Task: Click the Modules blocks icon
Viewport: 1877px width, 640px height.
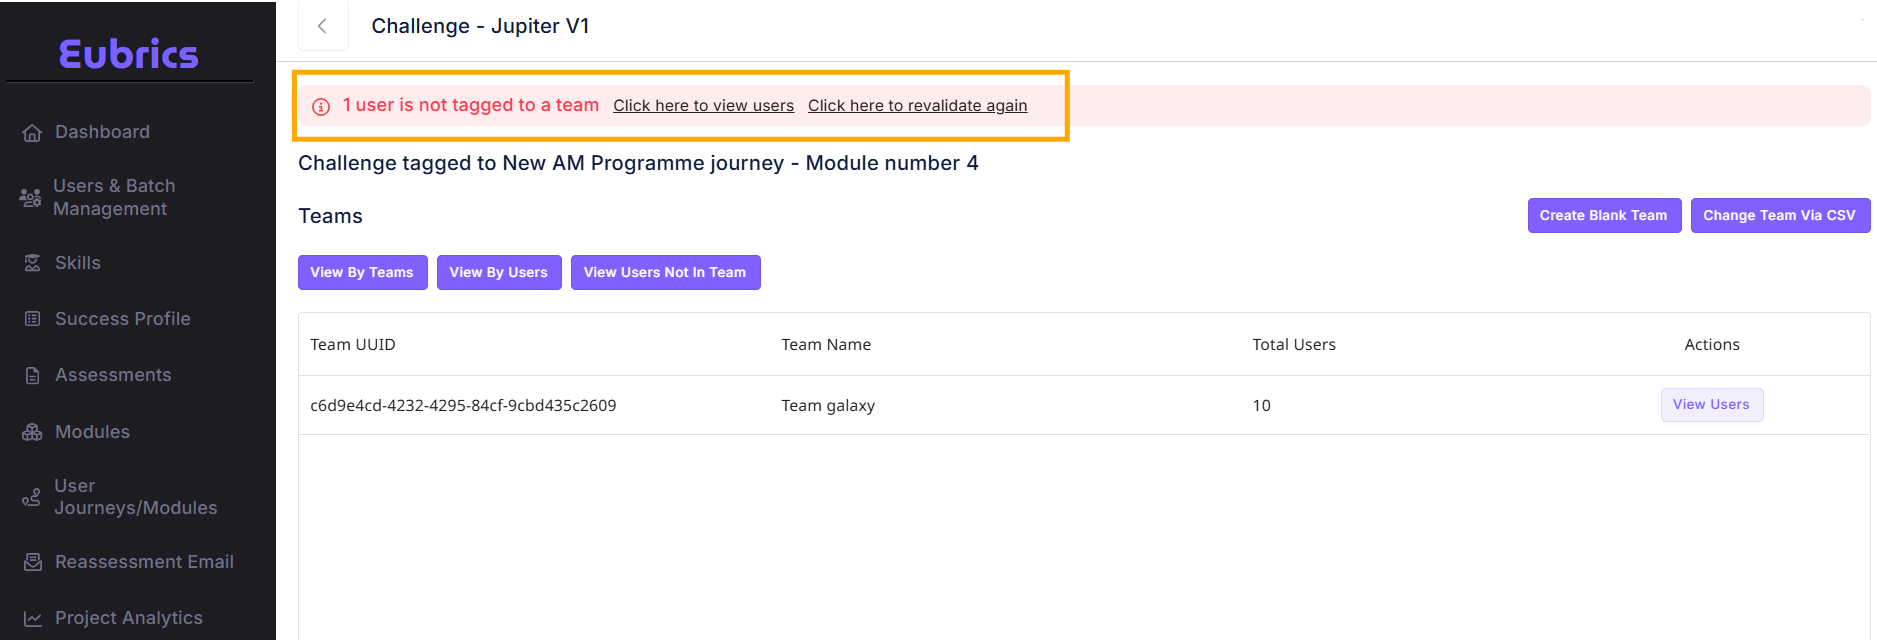Action: click(32, 432)
